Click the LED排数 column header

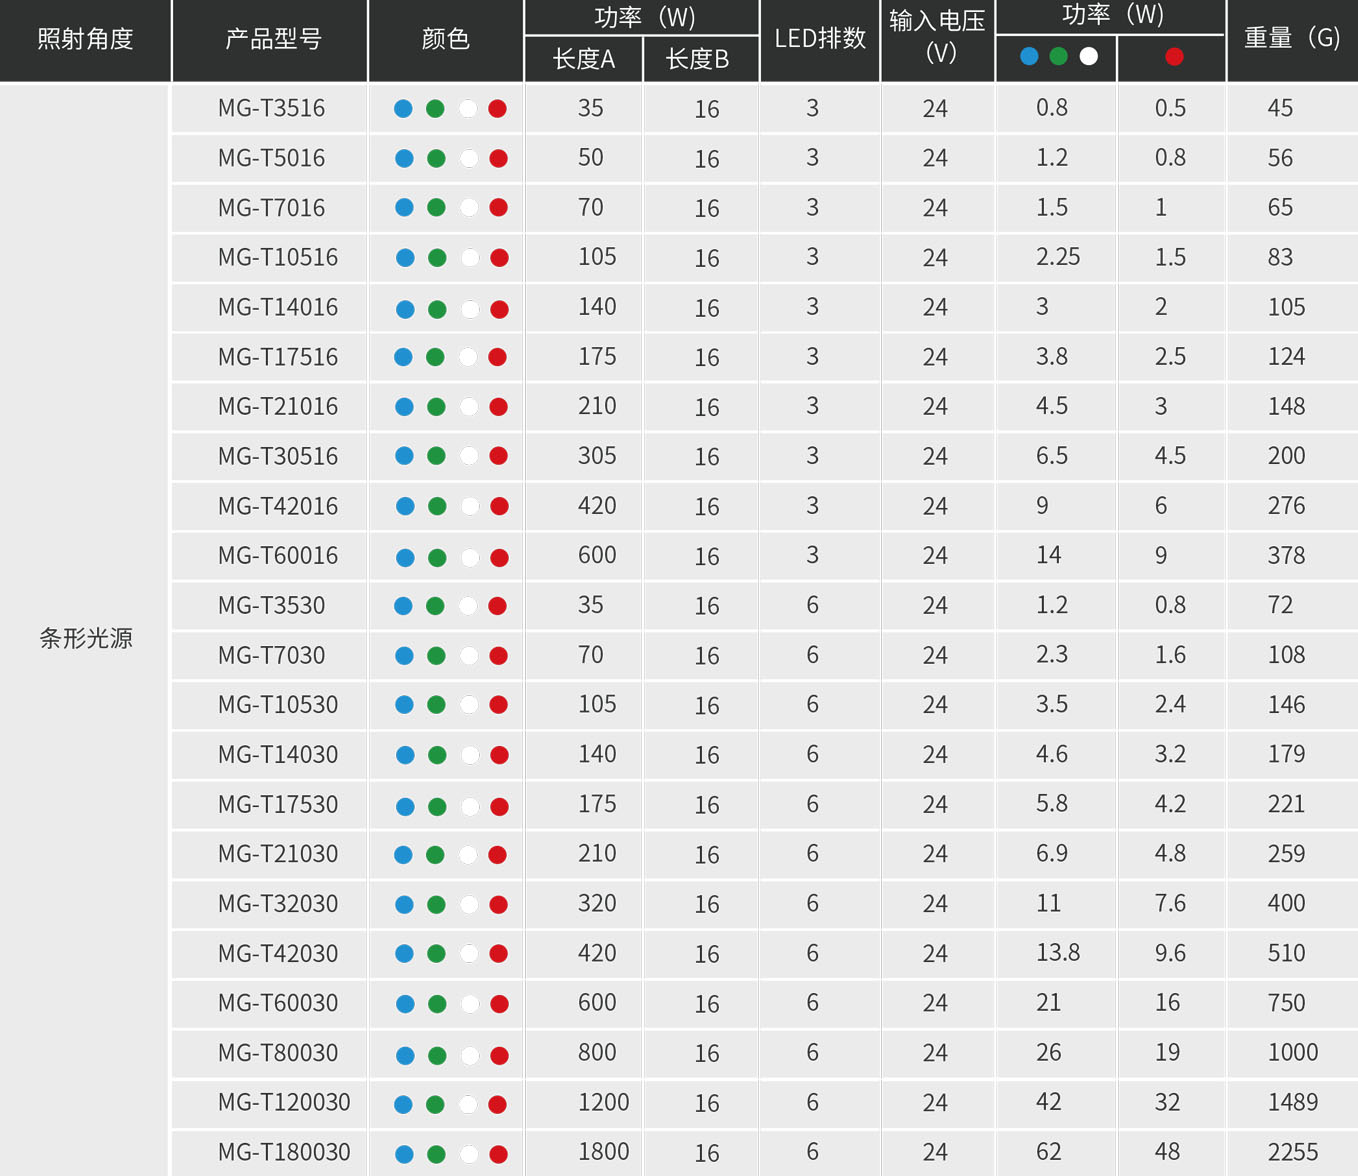(820, 38)
